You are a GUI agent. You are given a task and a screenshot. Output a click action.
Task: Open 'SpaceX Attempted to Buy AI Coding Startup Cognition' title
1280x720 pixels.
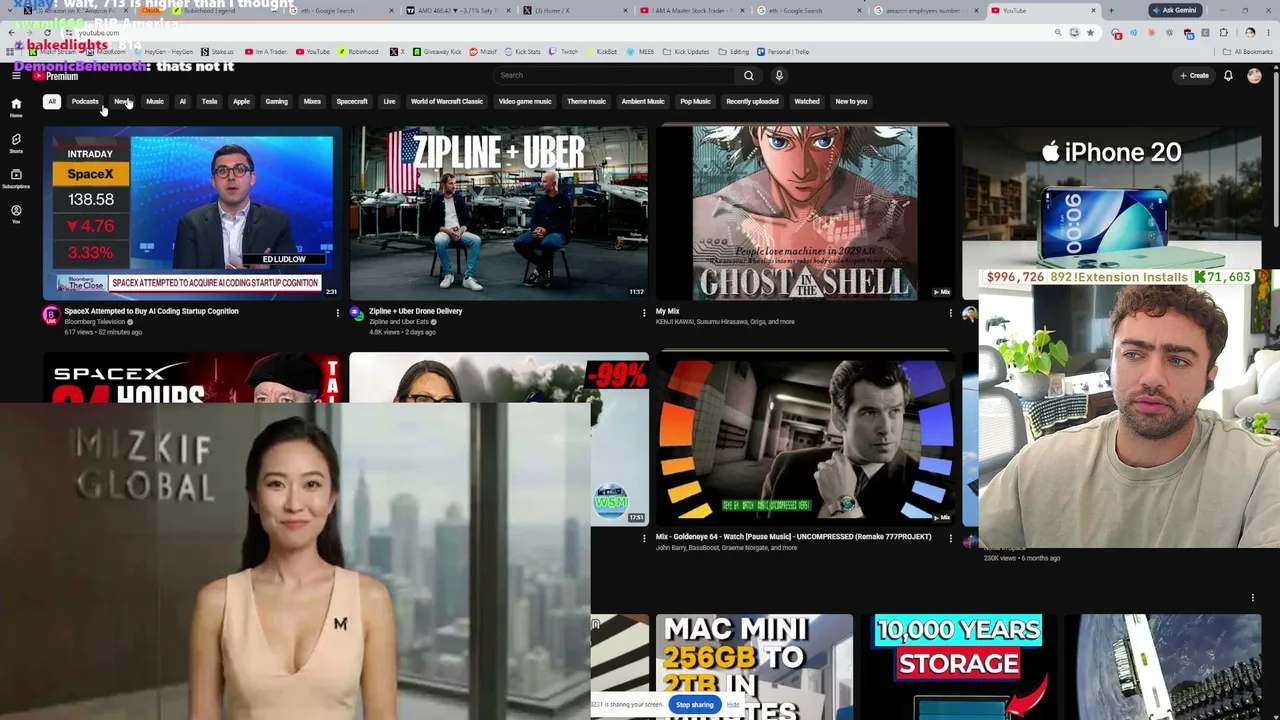click(x=152, y=311)
